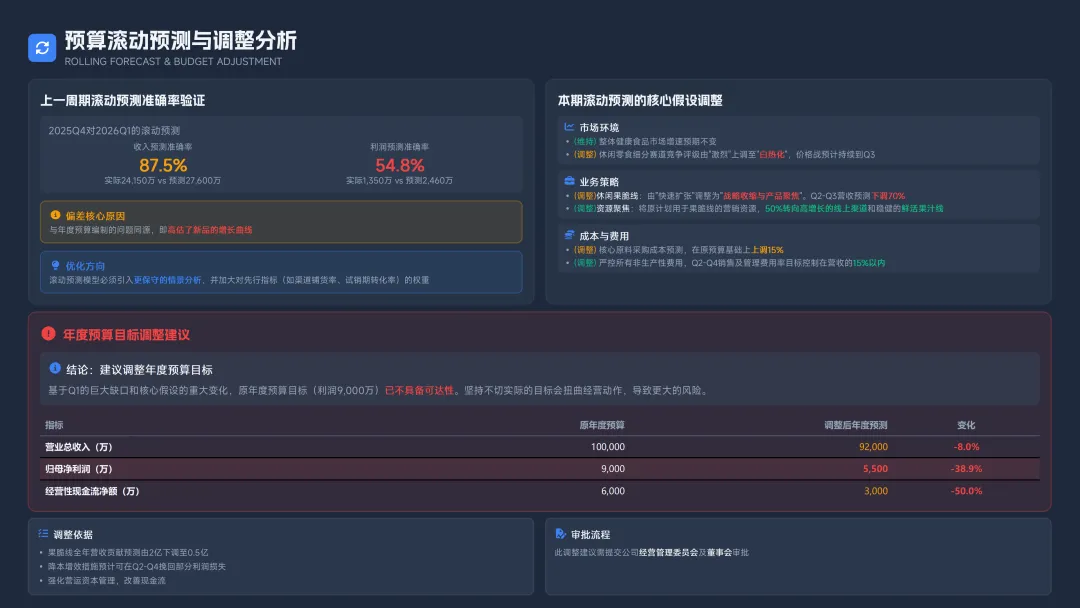Click the row label 归母净利润（万）
This screenshot has width=1080, height=608.
pos(79,469)
